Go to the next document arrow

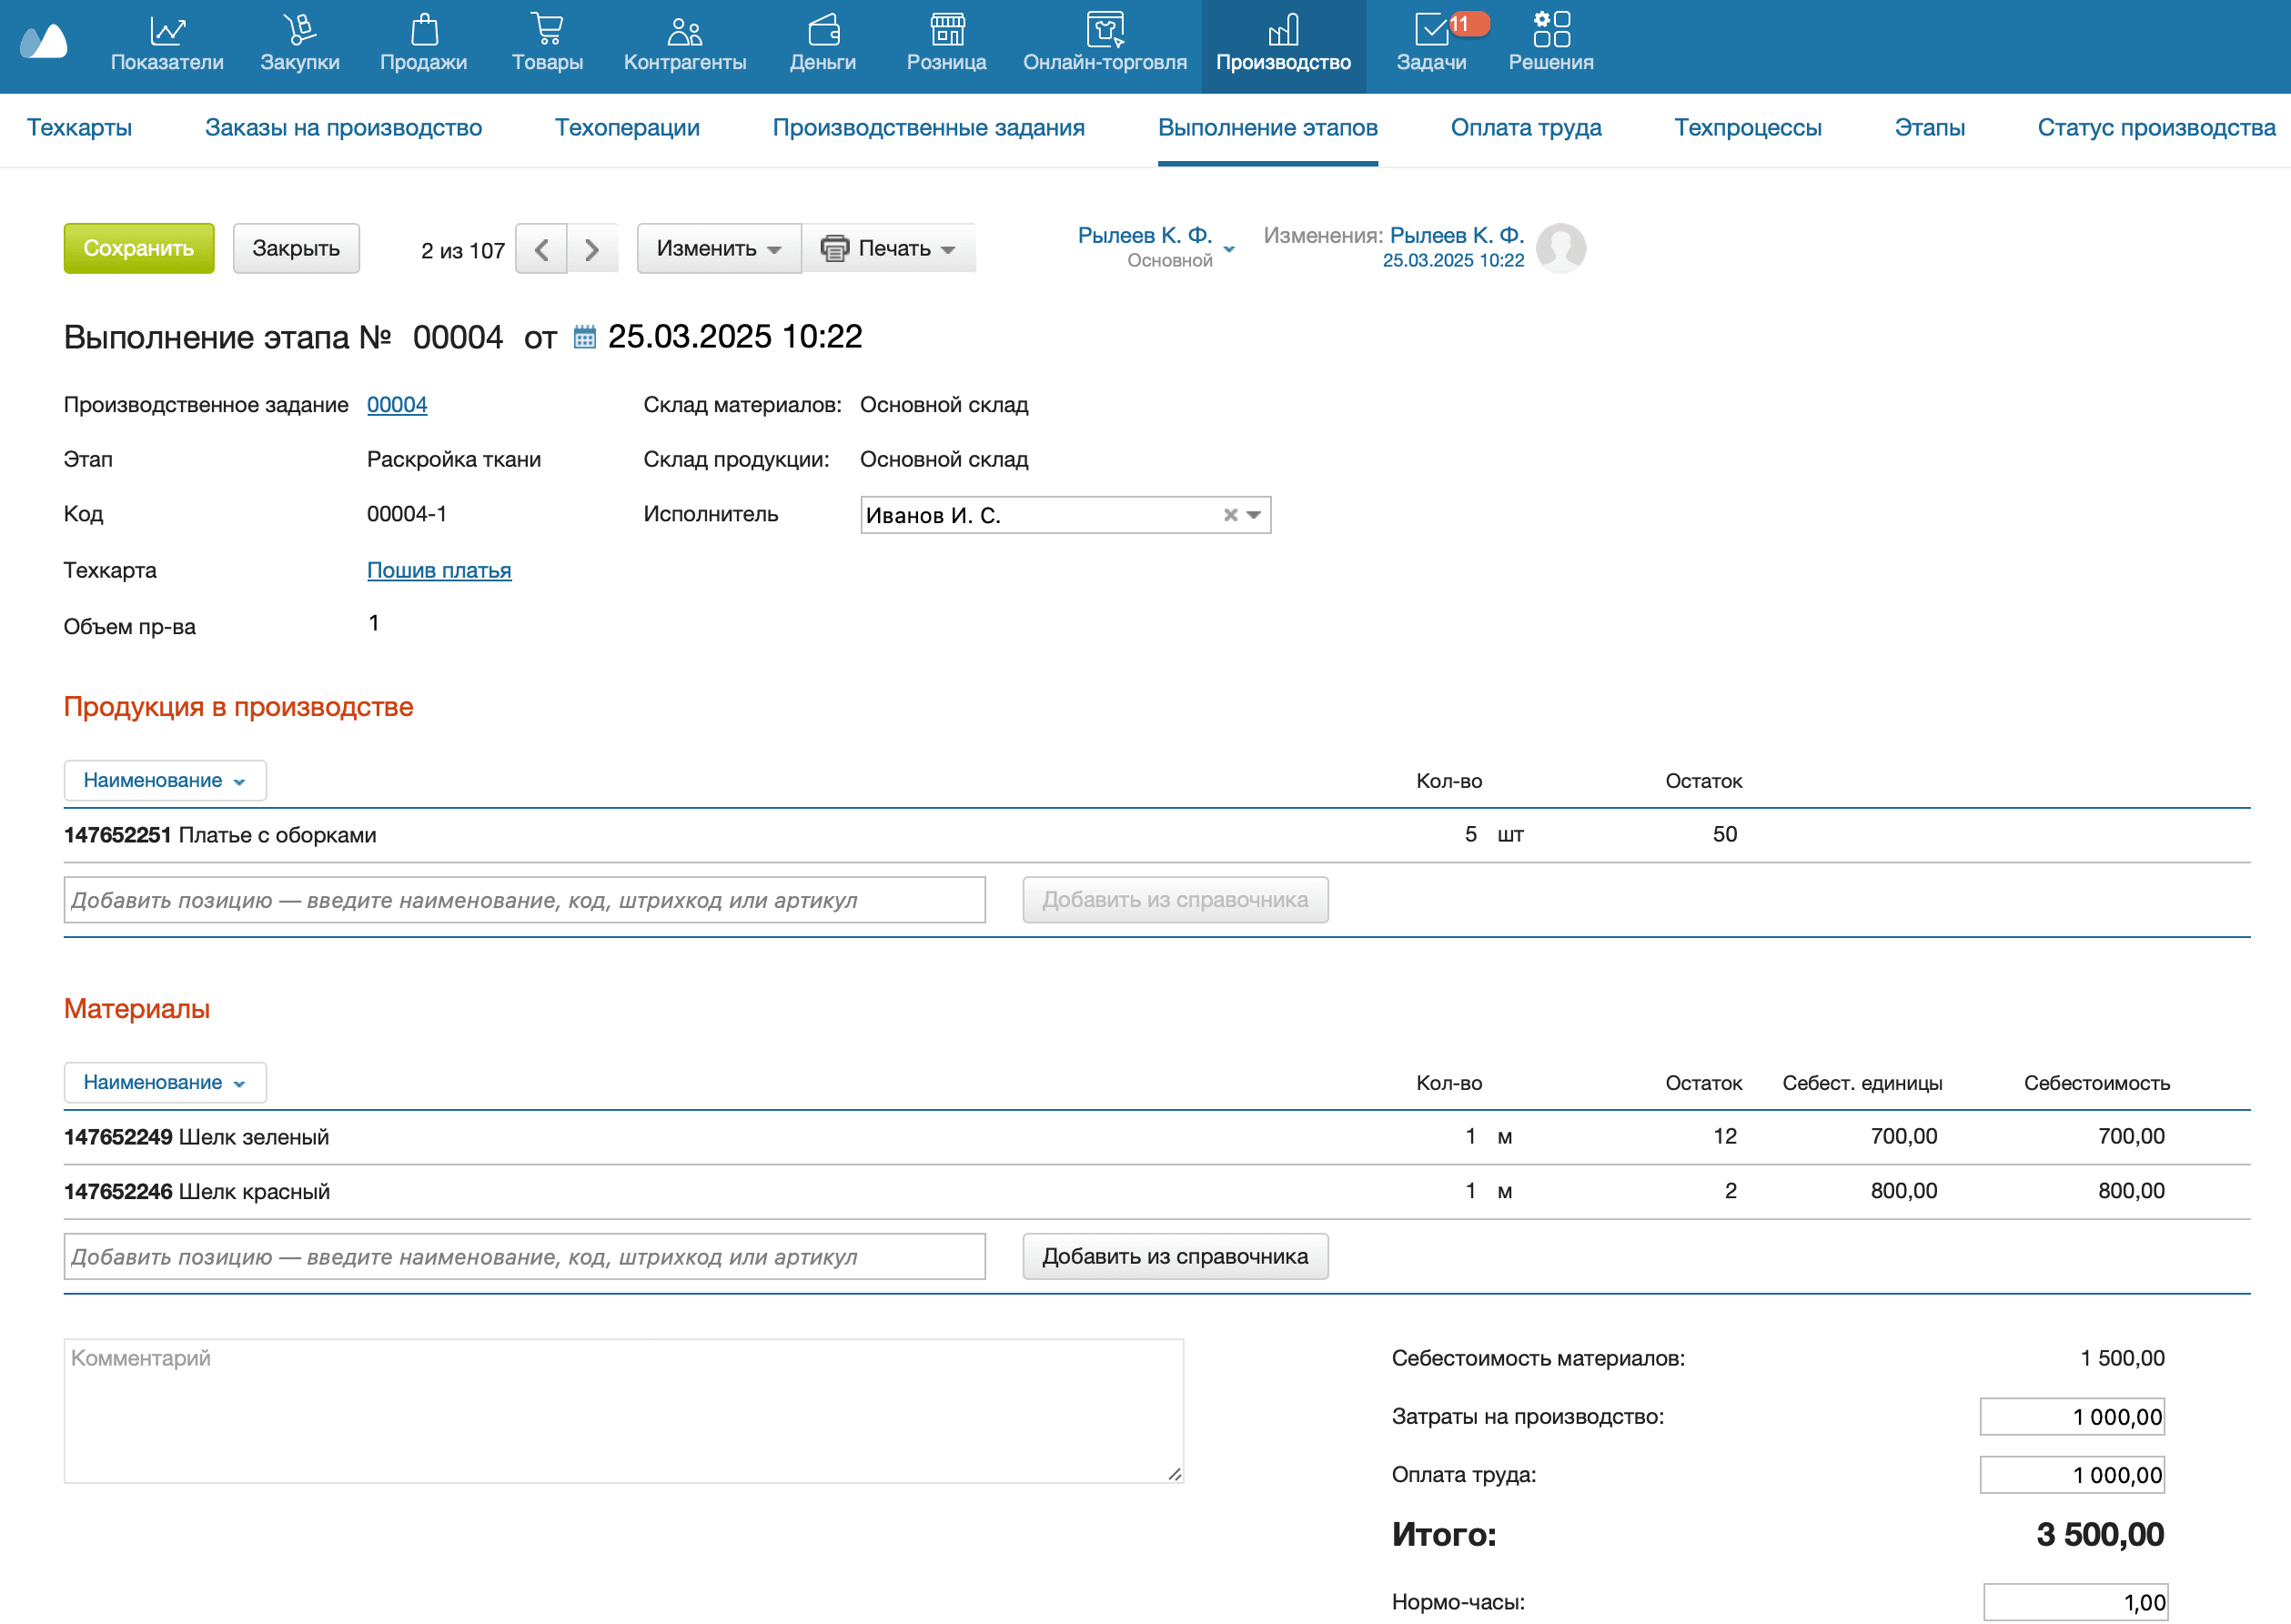pyautogui.click(x=592, y=249)
